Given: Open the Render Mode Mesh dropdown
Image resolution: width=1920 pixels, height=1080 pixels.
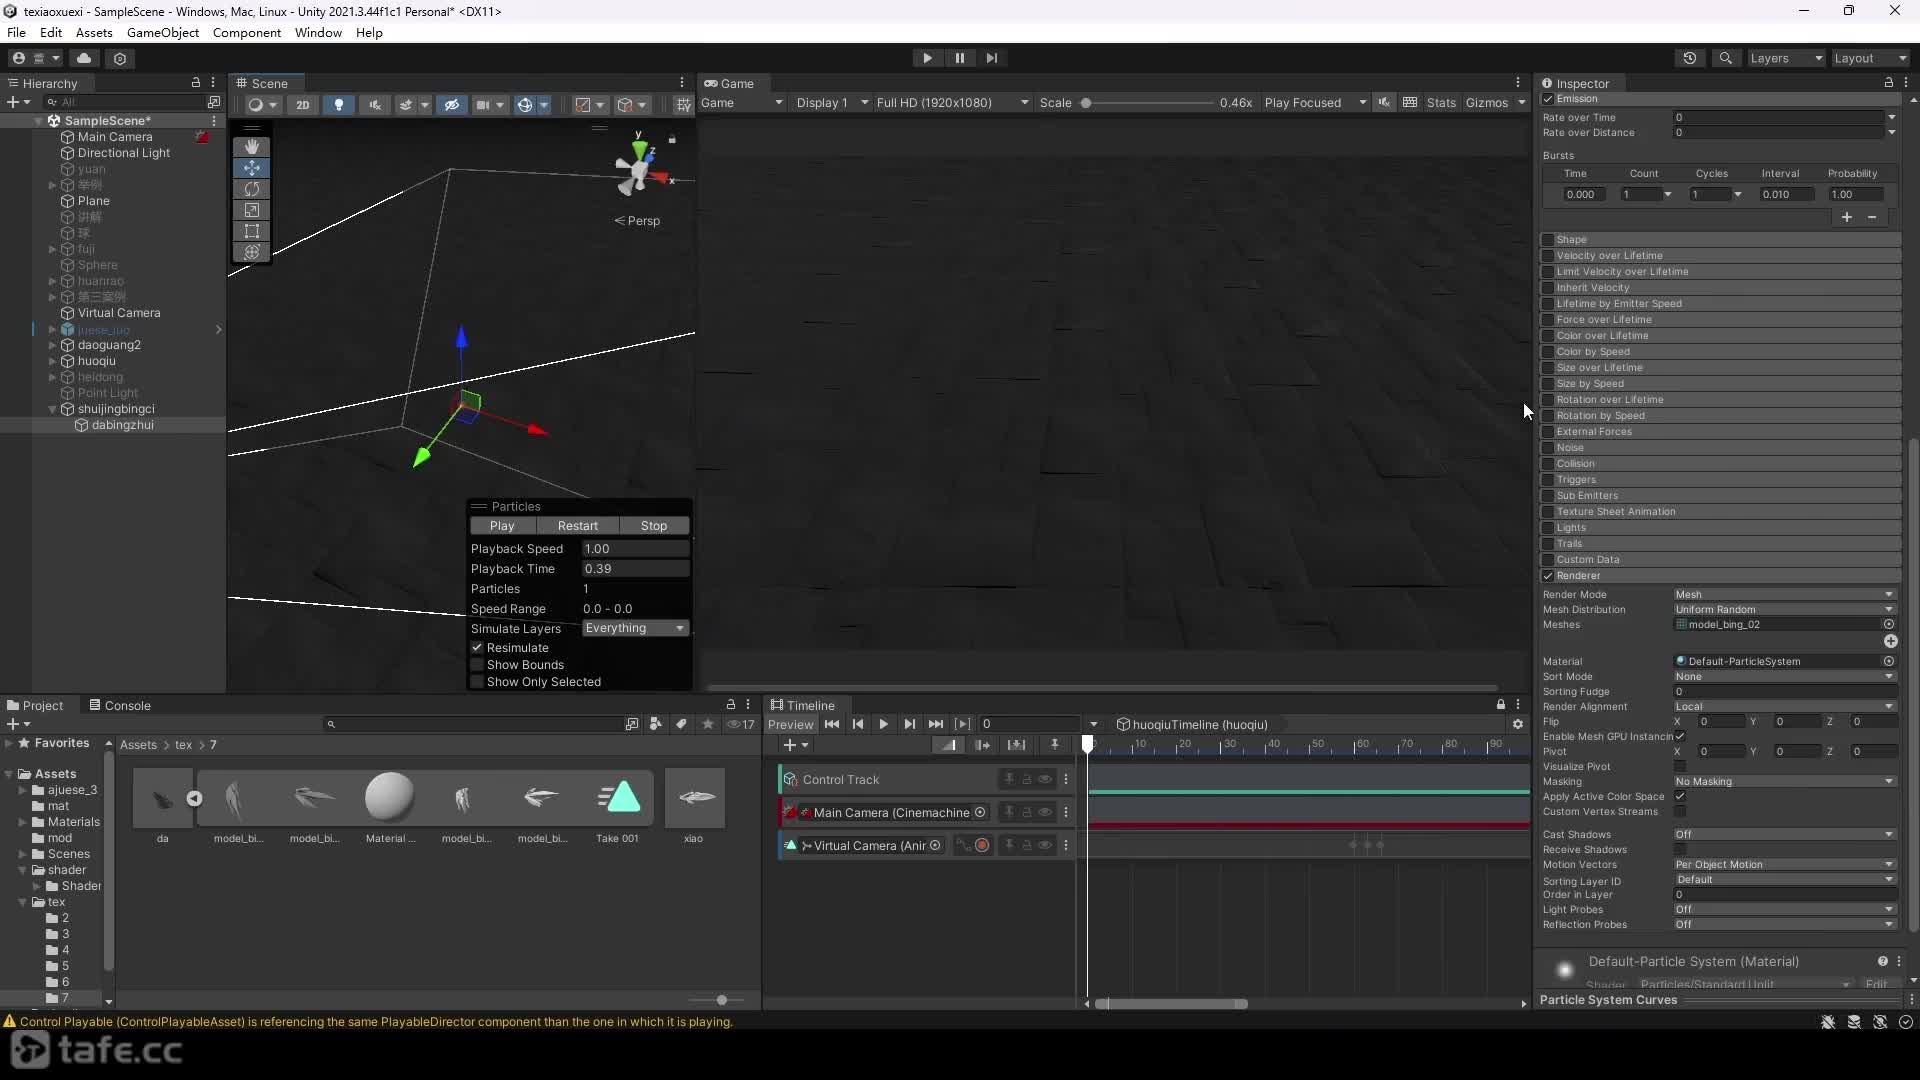Looking at the screenshot, I should coord(1785,594).
